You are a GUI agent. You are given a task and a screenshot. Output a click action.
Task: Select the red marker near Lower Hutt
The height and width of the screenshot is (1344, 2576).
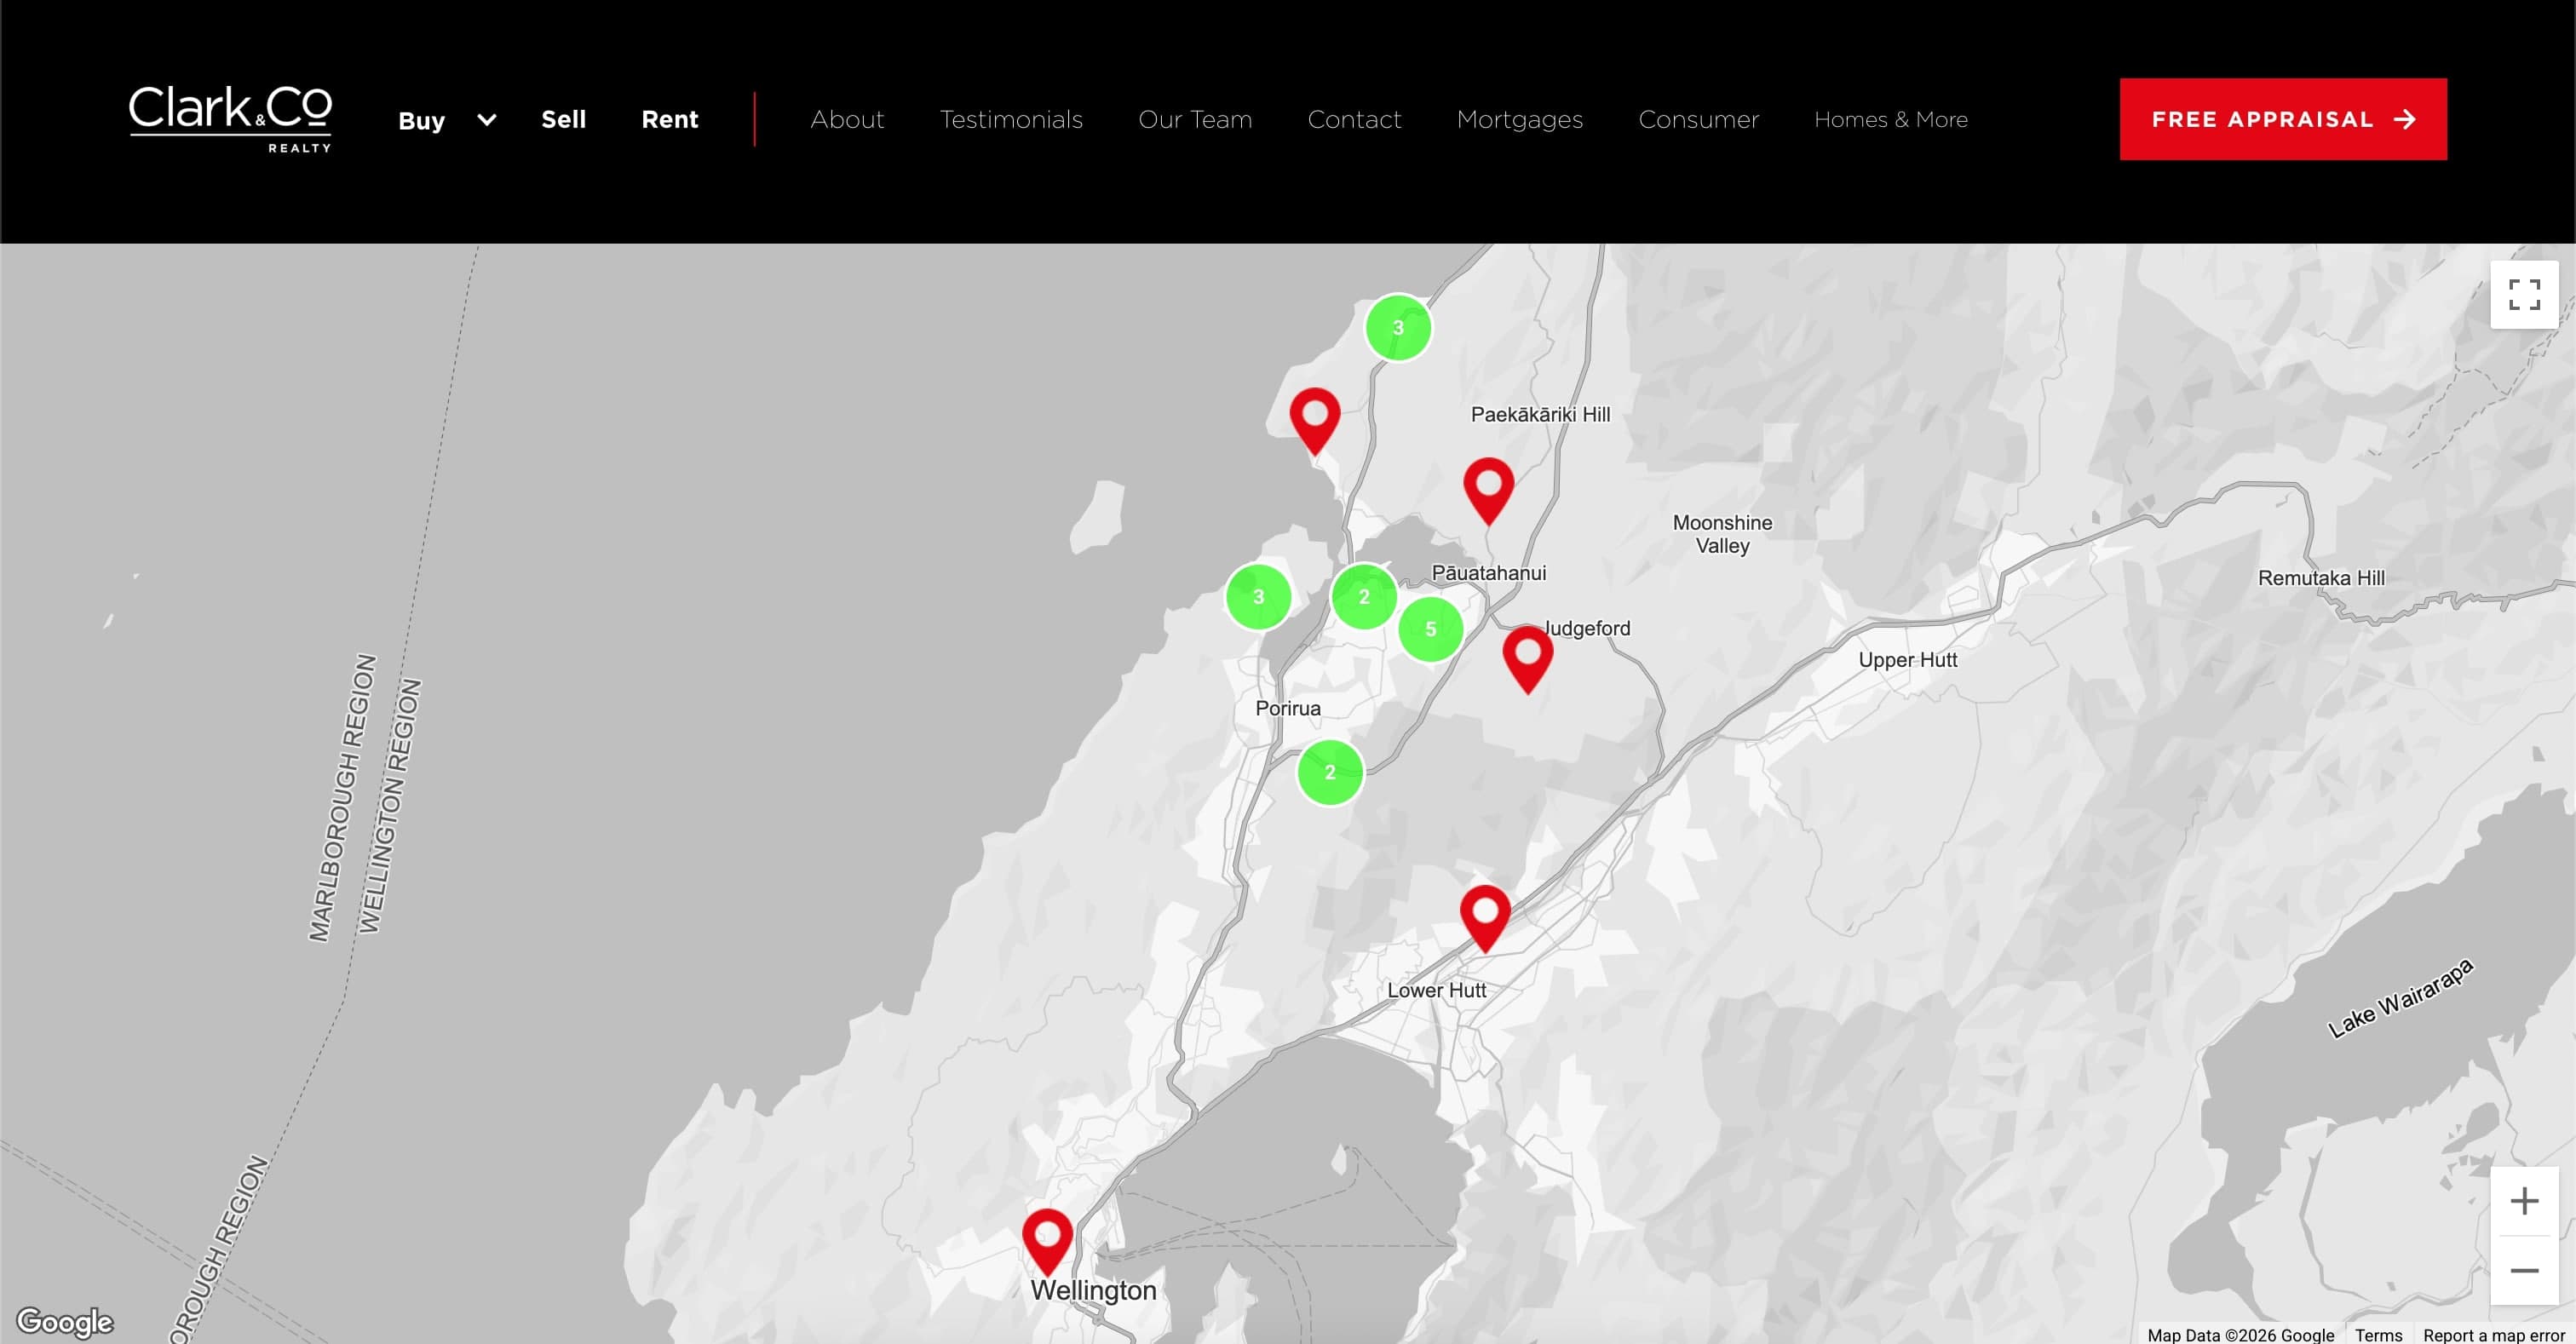[x=1485, y=915]
